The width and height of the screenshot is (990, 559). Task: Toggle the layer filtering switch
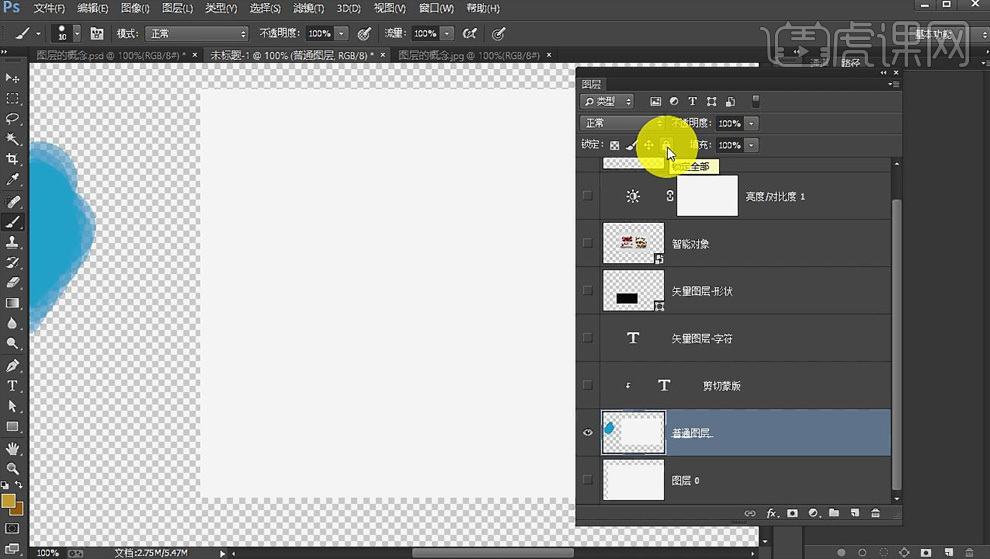point(755,102)
